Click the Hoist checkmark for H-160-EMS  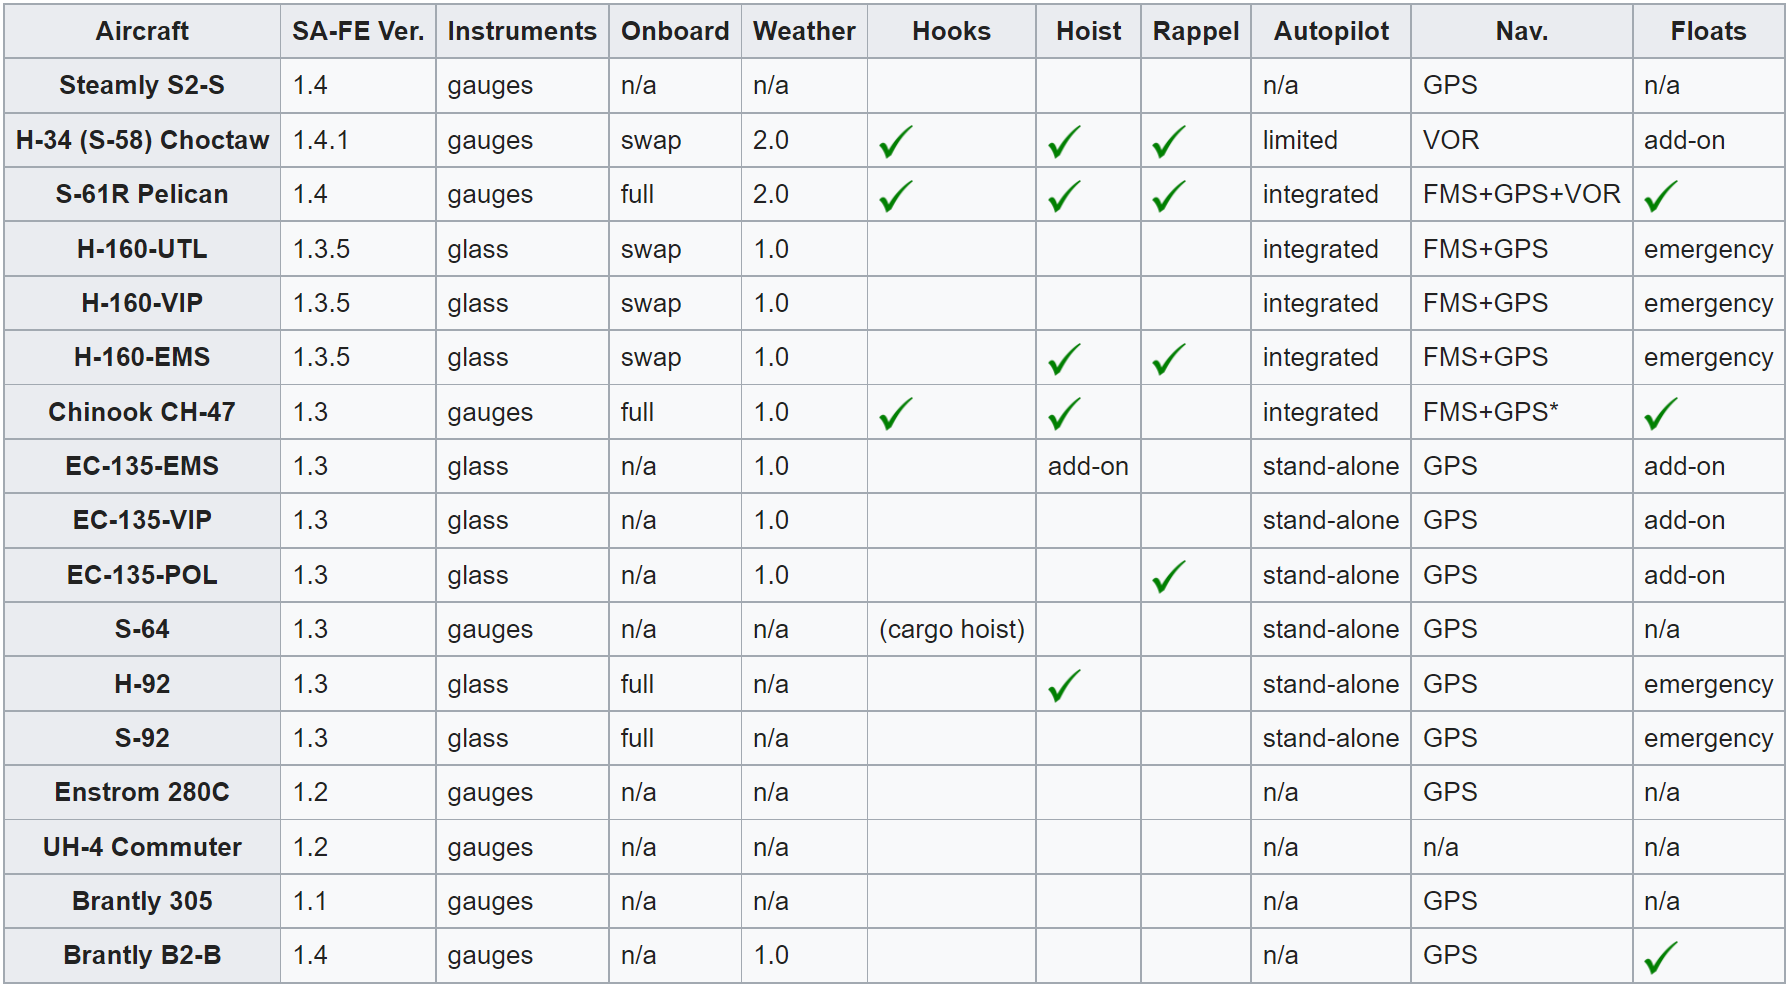pyautogui.click(x=1065, y=358)
